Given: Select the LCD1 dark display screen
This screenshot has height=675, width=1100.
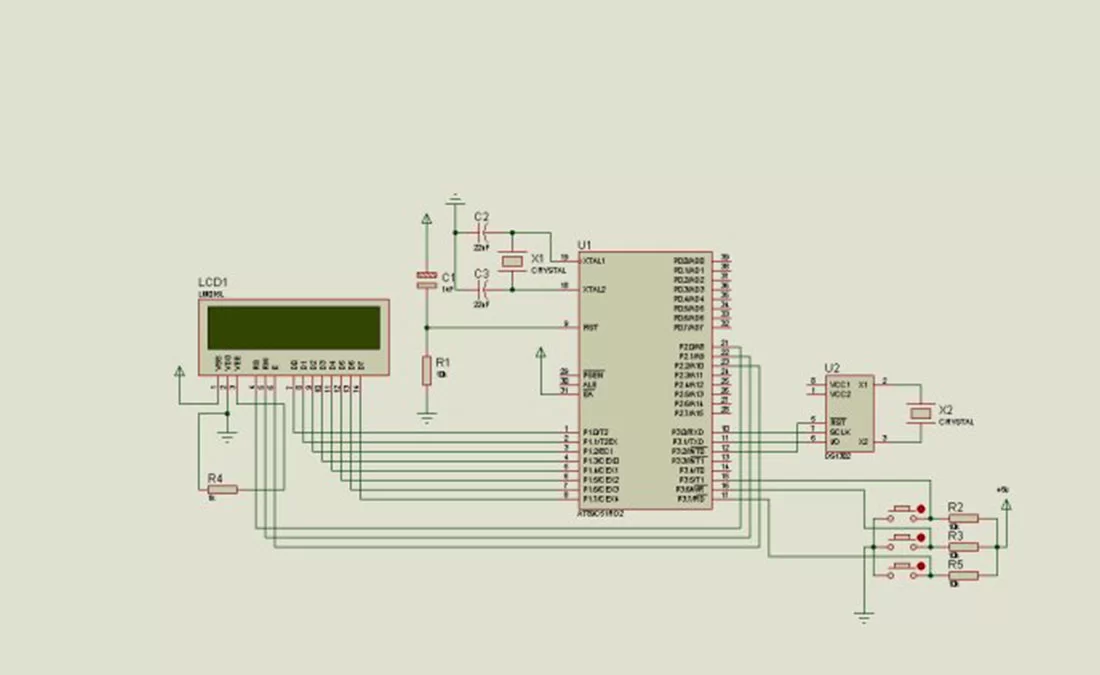Looking at the screenshot, I should pos(294,328).
